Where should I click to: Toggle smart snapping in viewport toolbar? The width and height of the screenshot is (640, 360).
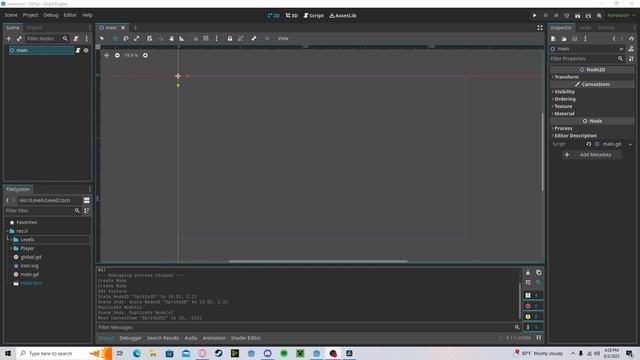(196, 38)
